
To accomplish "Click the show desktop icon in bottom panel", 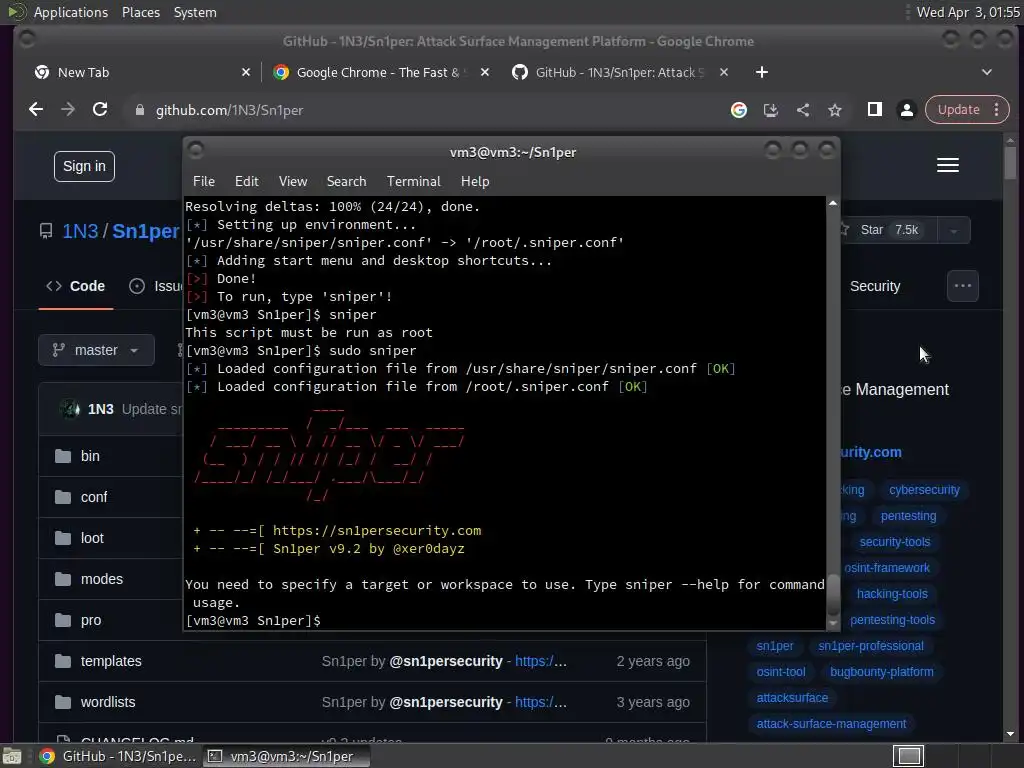I will tap(12, 756).
